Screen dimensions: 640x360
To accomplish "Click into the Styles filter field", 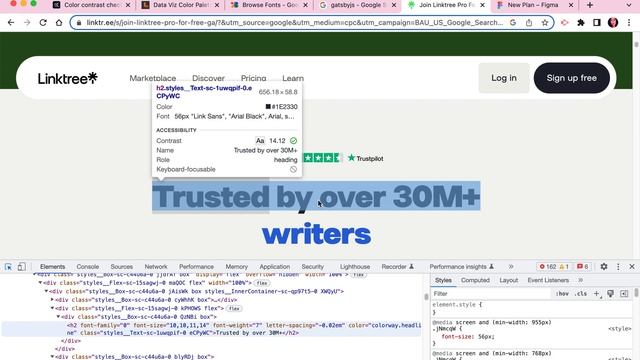I will [491, 293].
